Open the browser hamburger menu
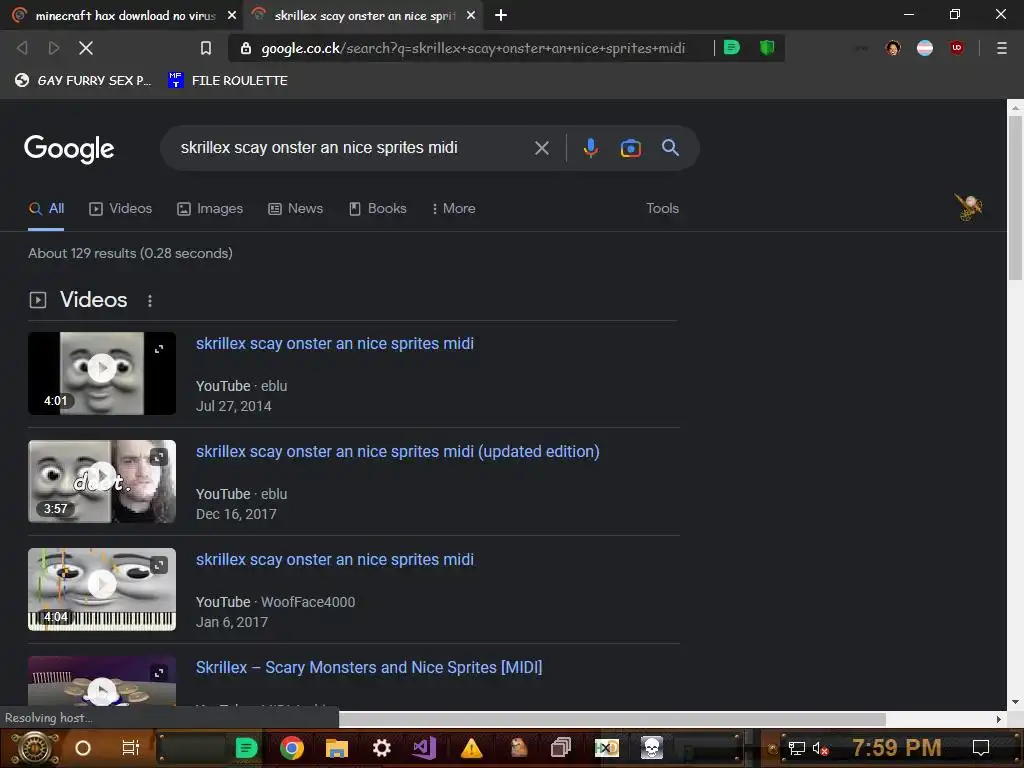 [1001, 48]
